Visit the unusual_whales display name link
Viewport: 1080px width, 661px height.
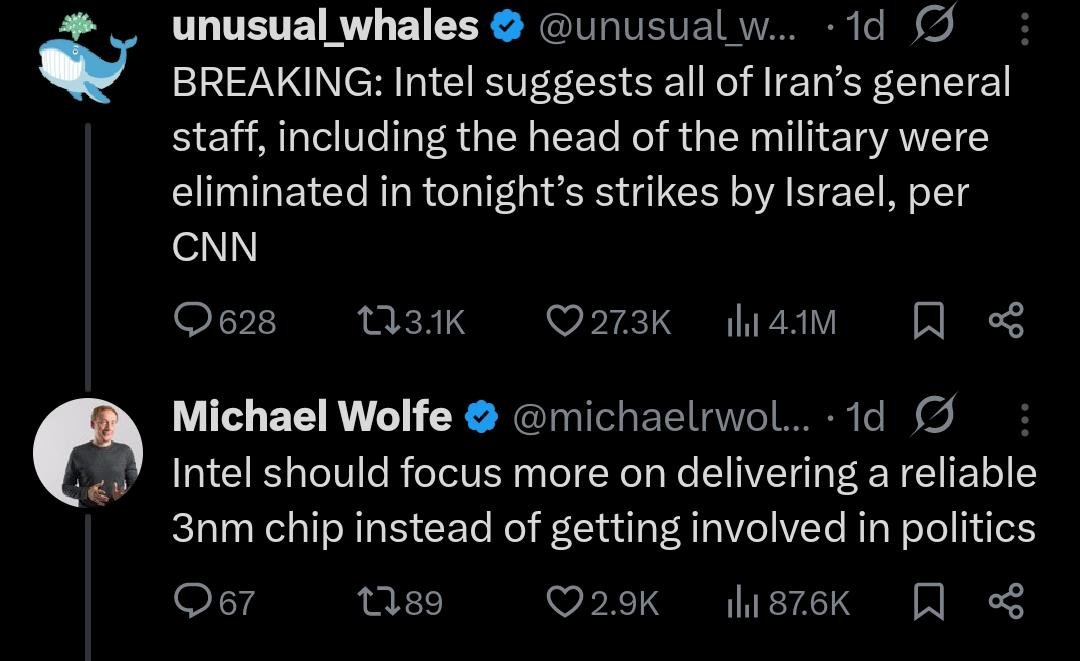point(326,27)
